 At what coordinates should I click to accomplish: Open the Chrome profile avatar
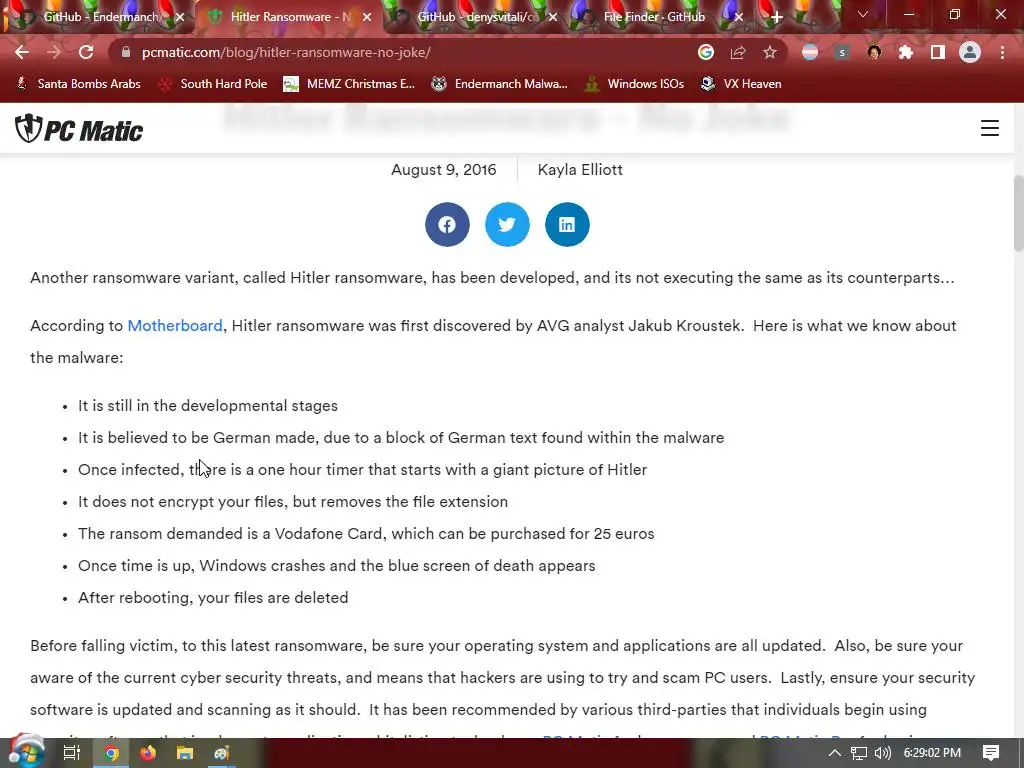970,52
